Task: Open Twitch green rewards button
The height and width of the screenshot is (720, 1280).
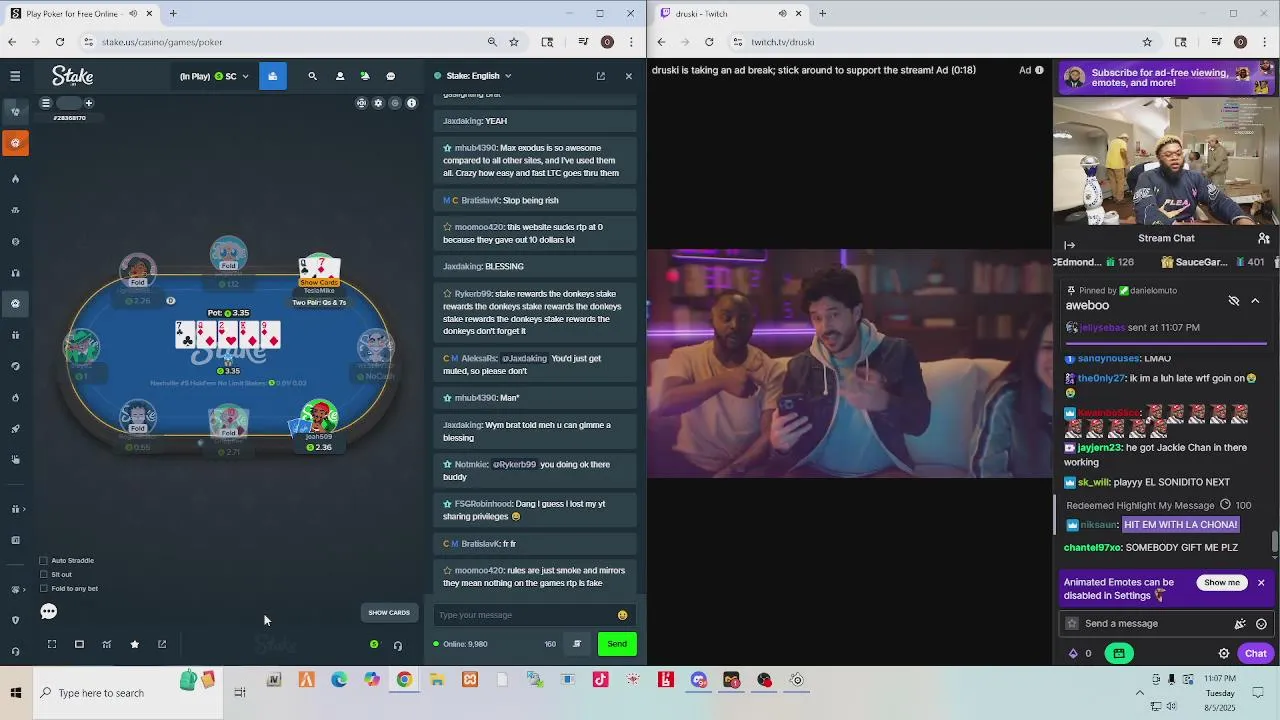Action: (1119, 653)
